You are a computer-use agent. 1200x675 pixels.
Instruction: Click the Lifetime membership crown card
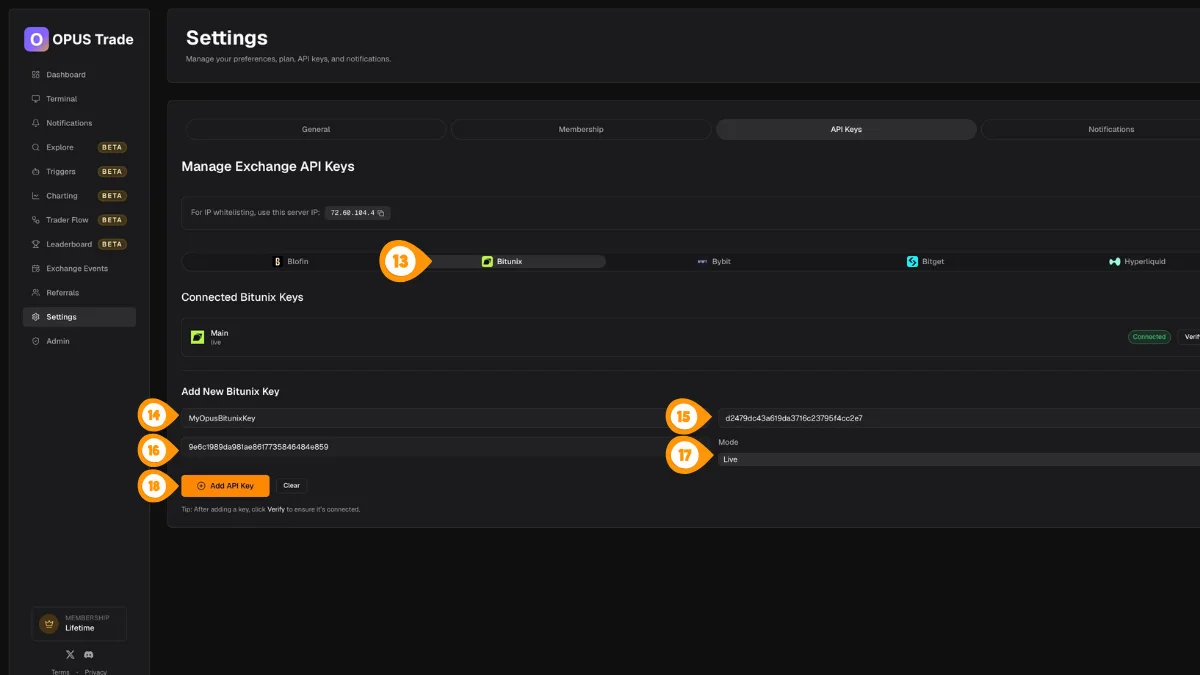[x=79, y=624]
